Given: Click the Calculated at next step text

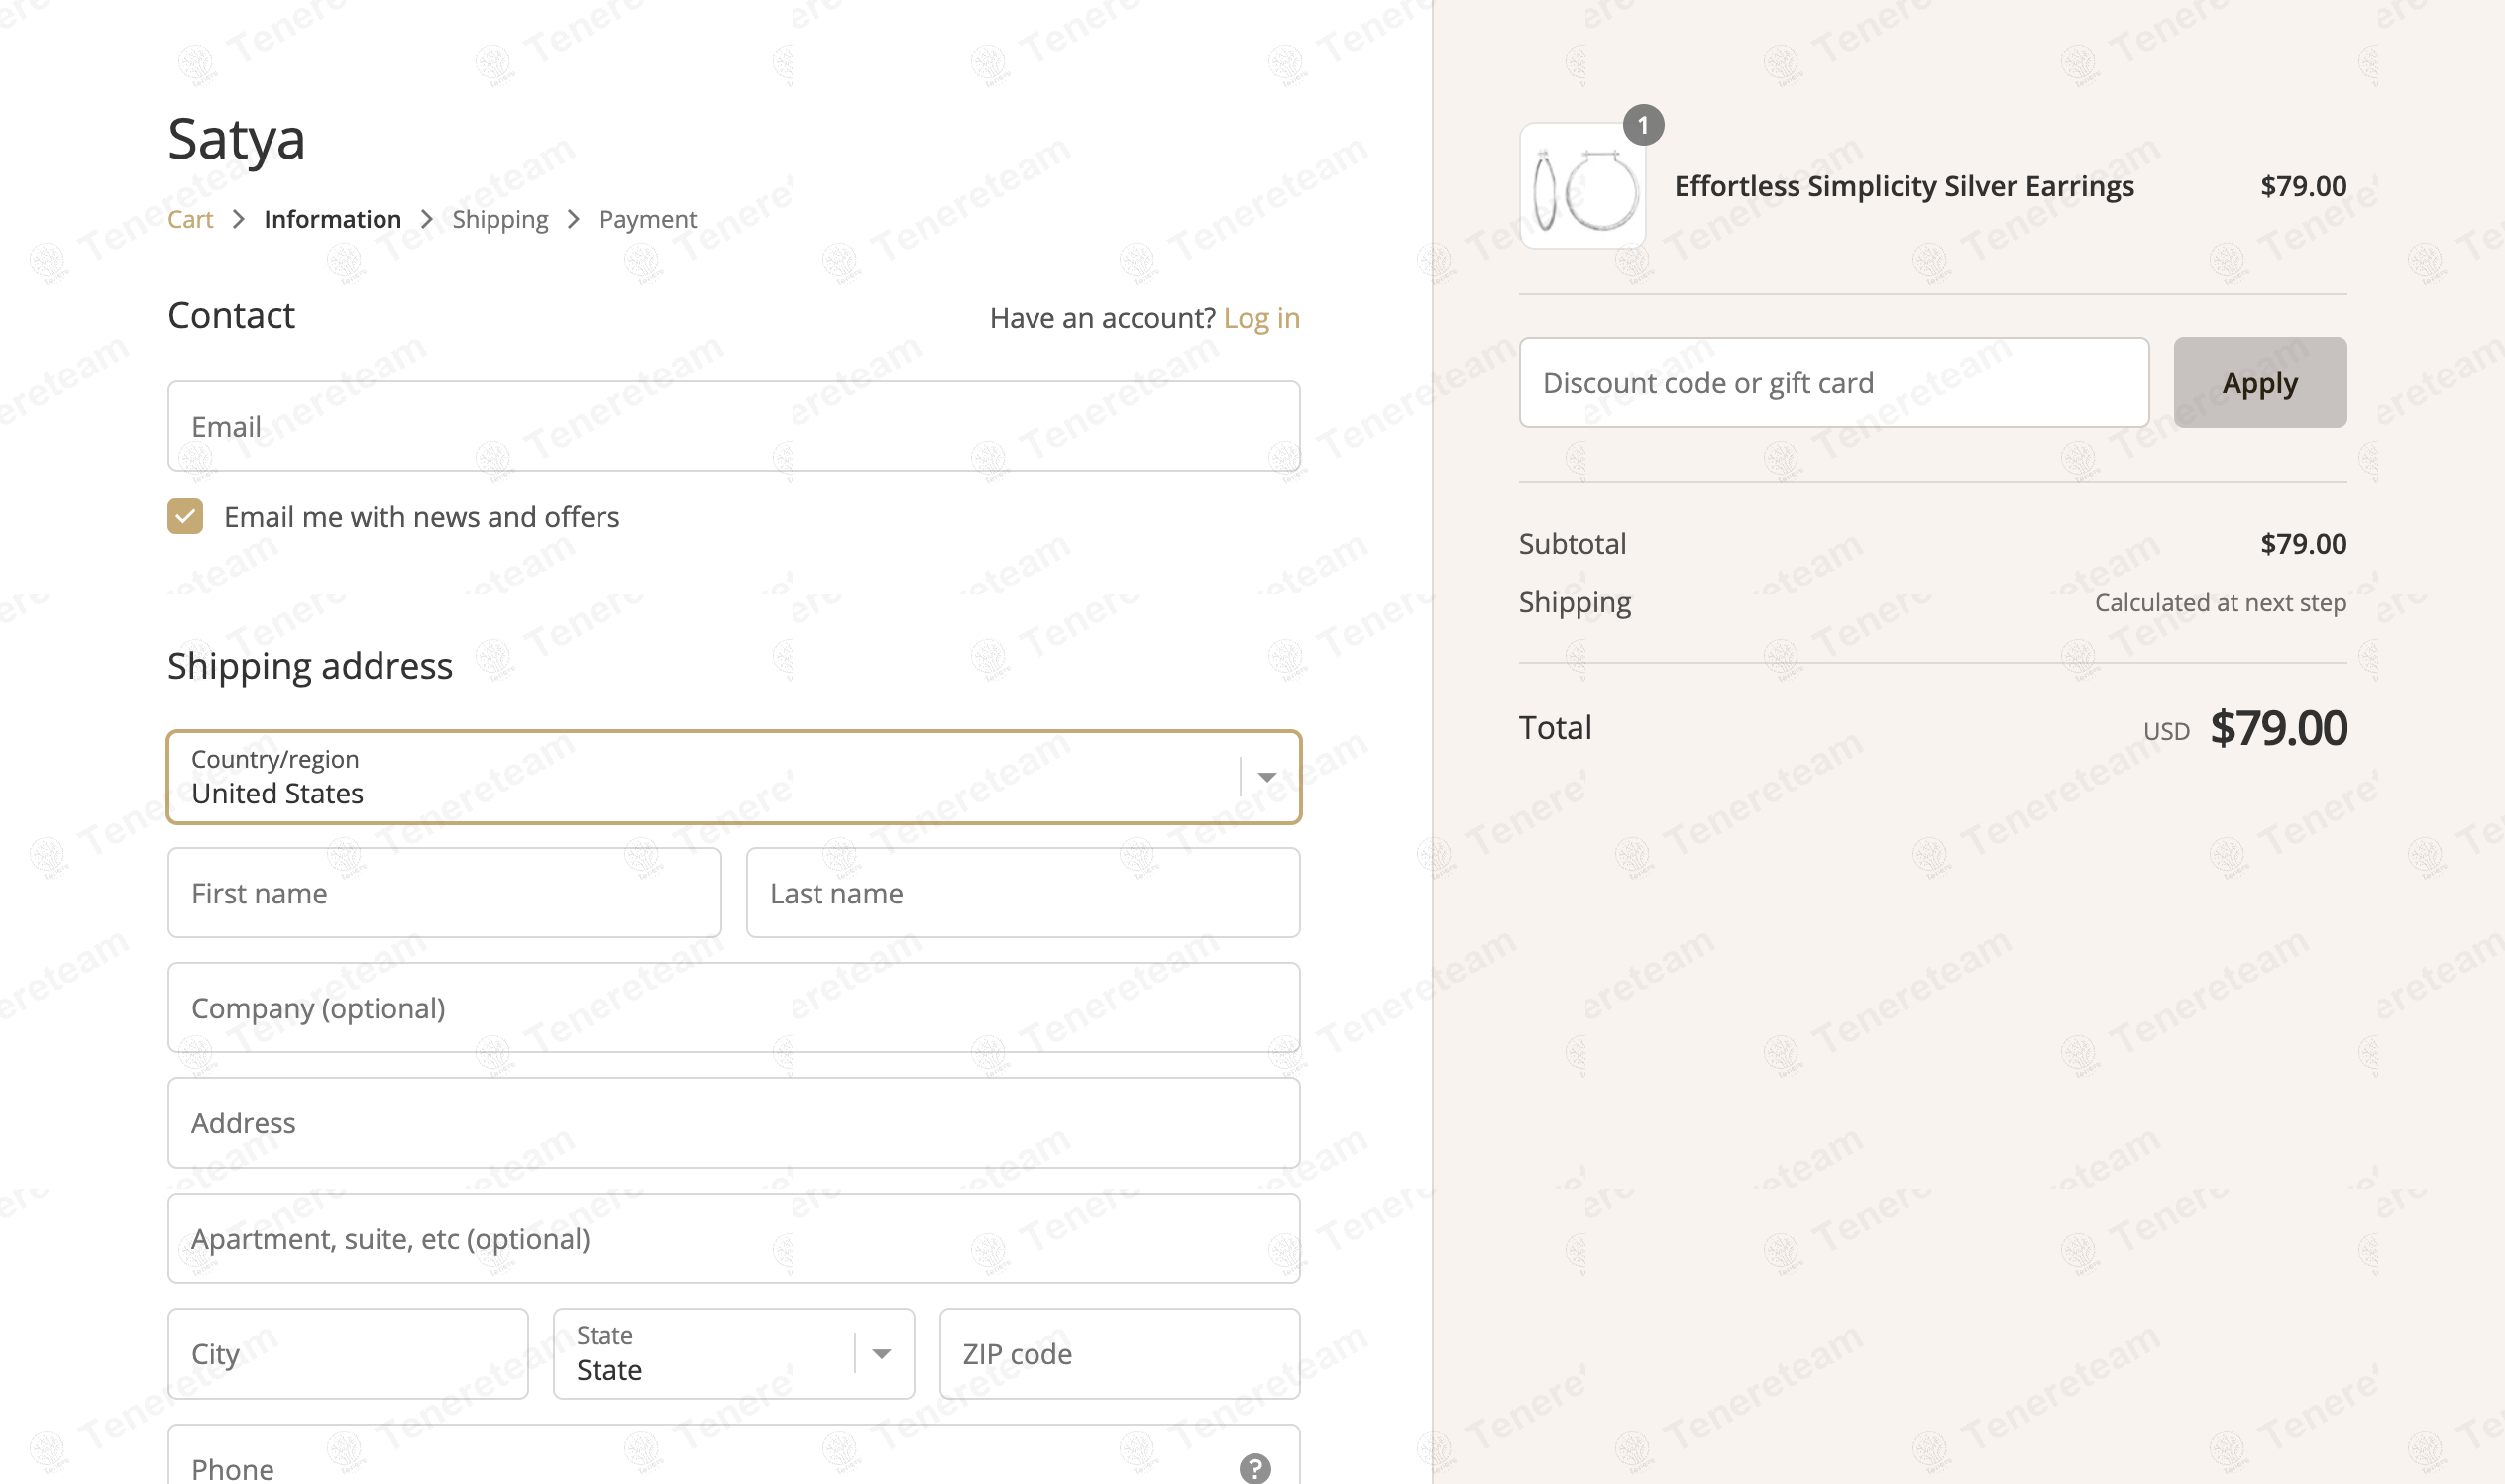Looking at the screenshot, I should click(x=2220, y=603).
